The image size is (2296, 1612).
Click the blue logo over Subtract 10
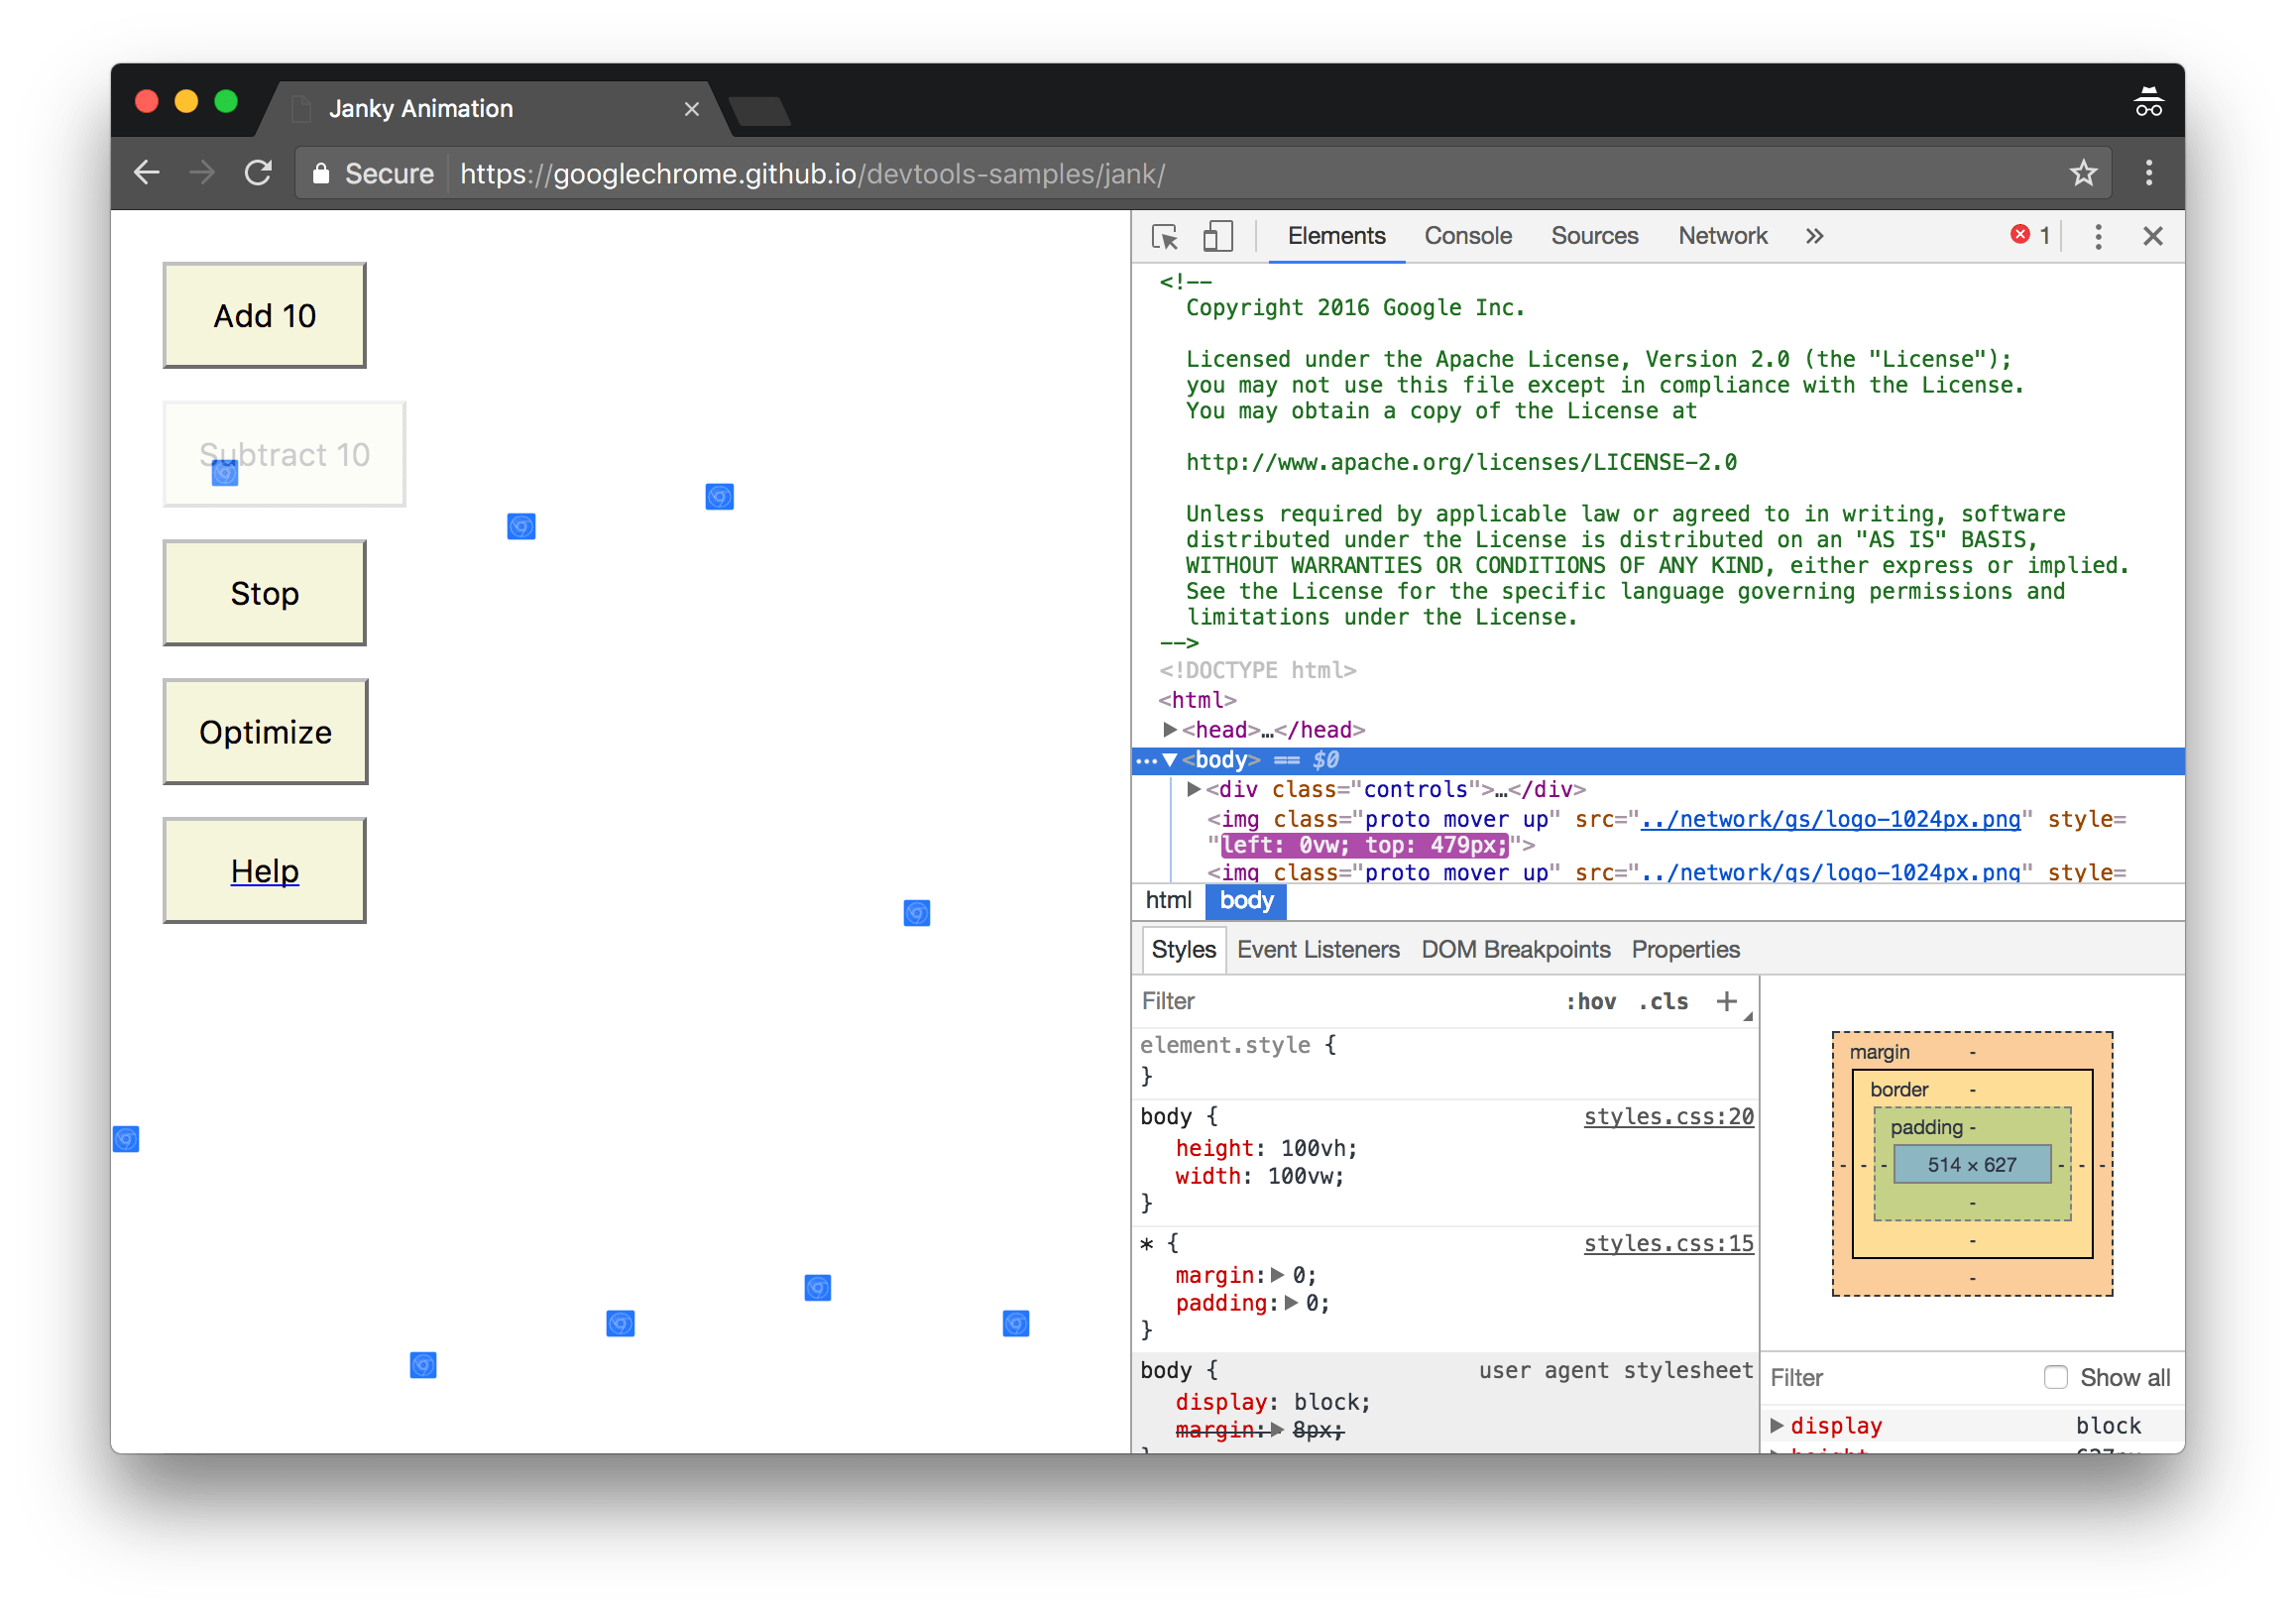225,473
